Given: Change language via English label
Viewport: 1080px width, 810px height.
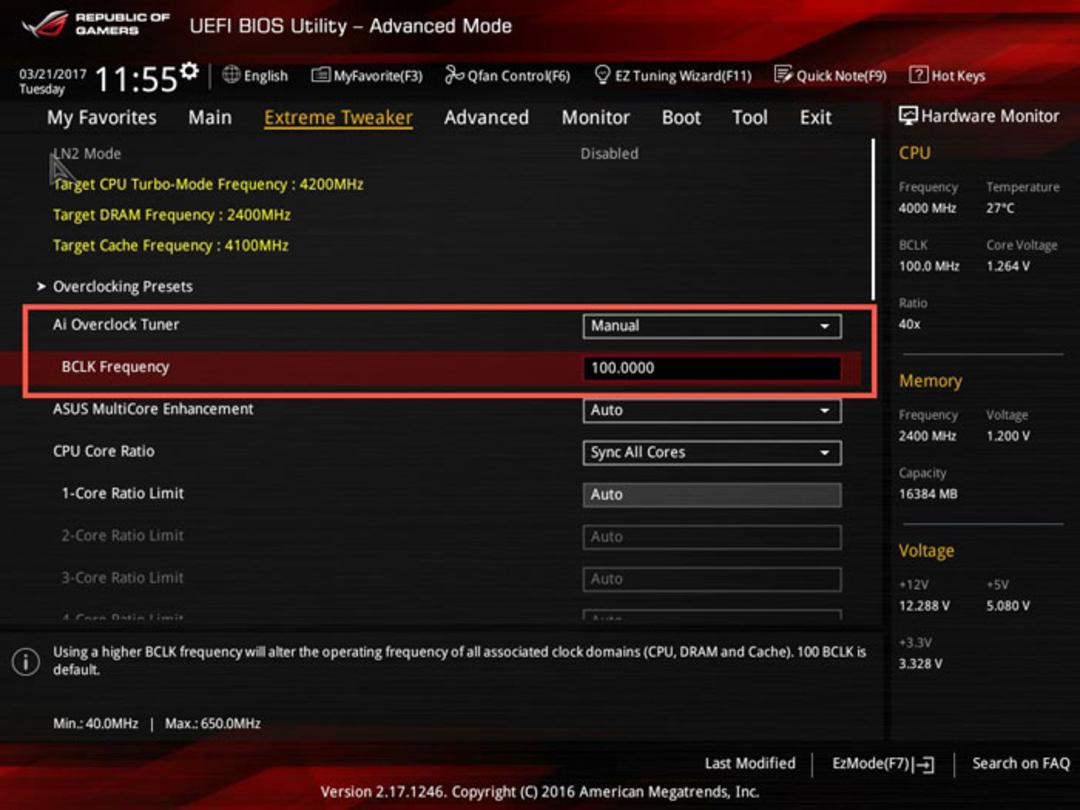Looking at the screenshot, I should coord(266,76).
